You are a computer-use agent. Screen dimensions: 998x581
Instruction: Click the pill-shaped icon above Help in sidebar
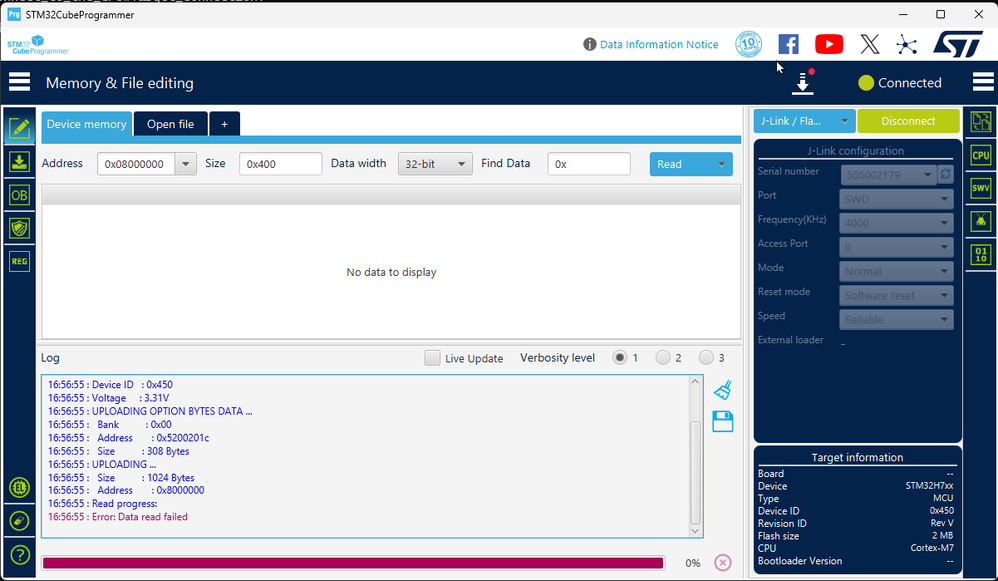click(19, 521)
